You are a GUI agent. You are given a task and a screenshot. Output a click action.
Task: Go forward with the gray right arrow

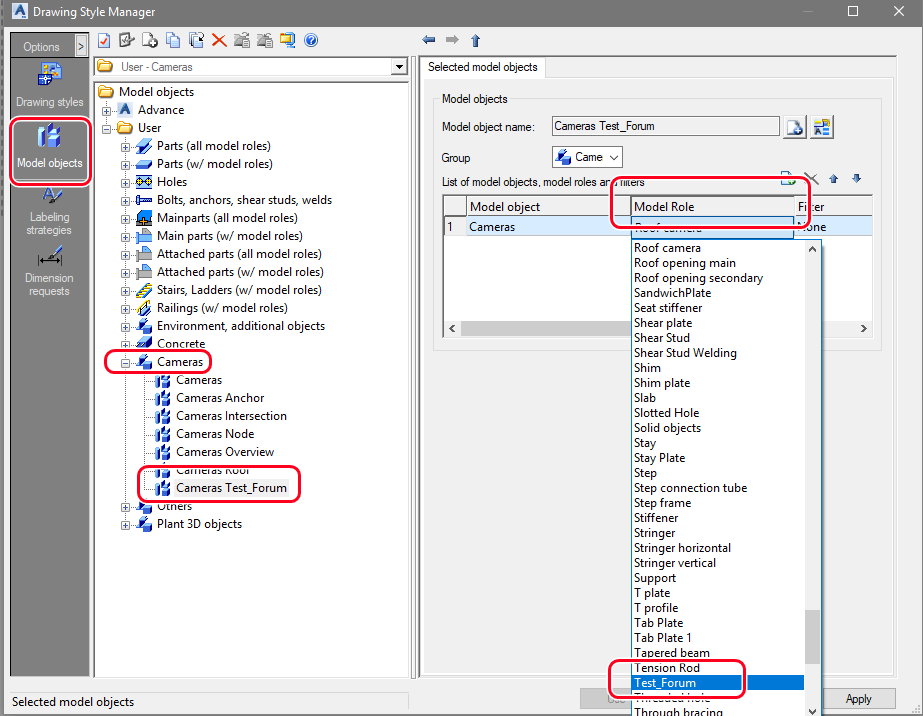452,39
